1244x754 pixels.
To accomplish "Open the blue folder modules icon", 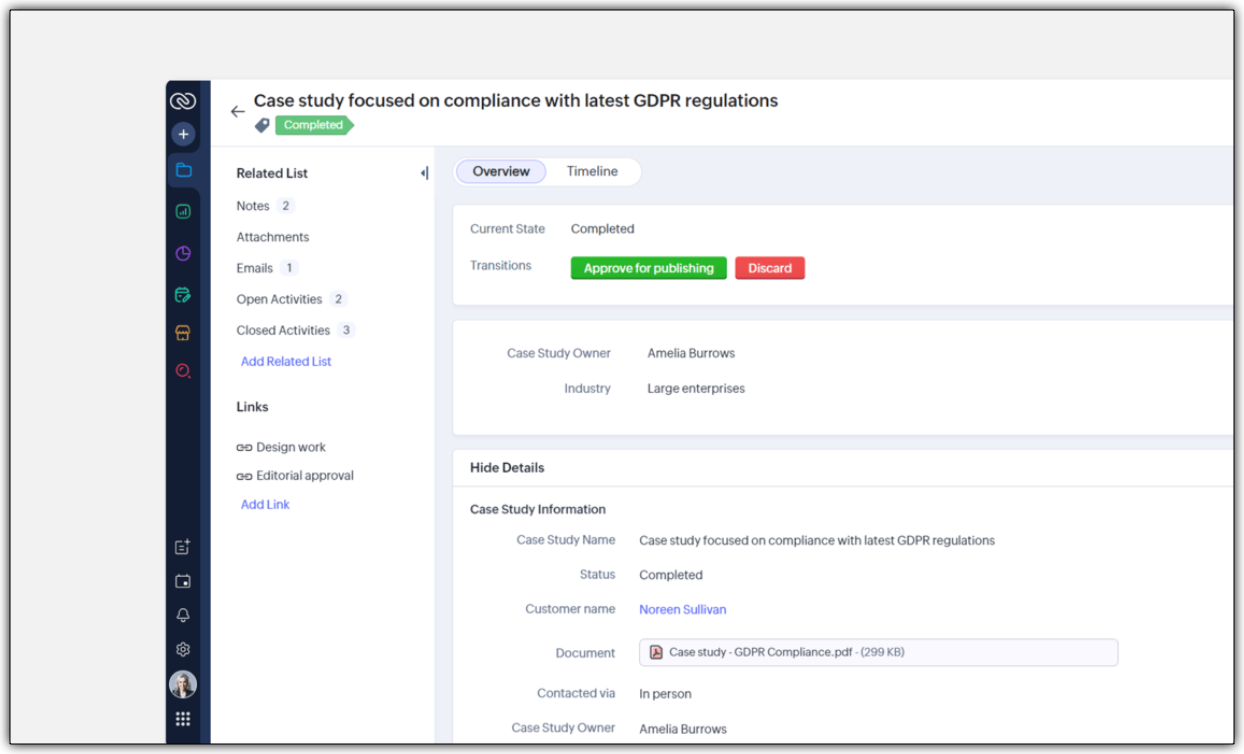I will (183, 170).
